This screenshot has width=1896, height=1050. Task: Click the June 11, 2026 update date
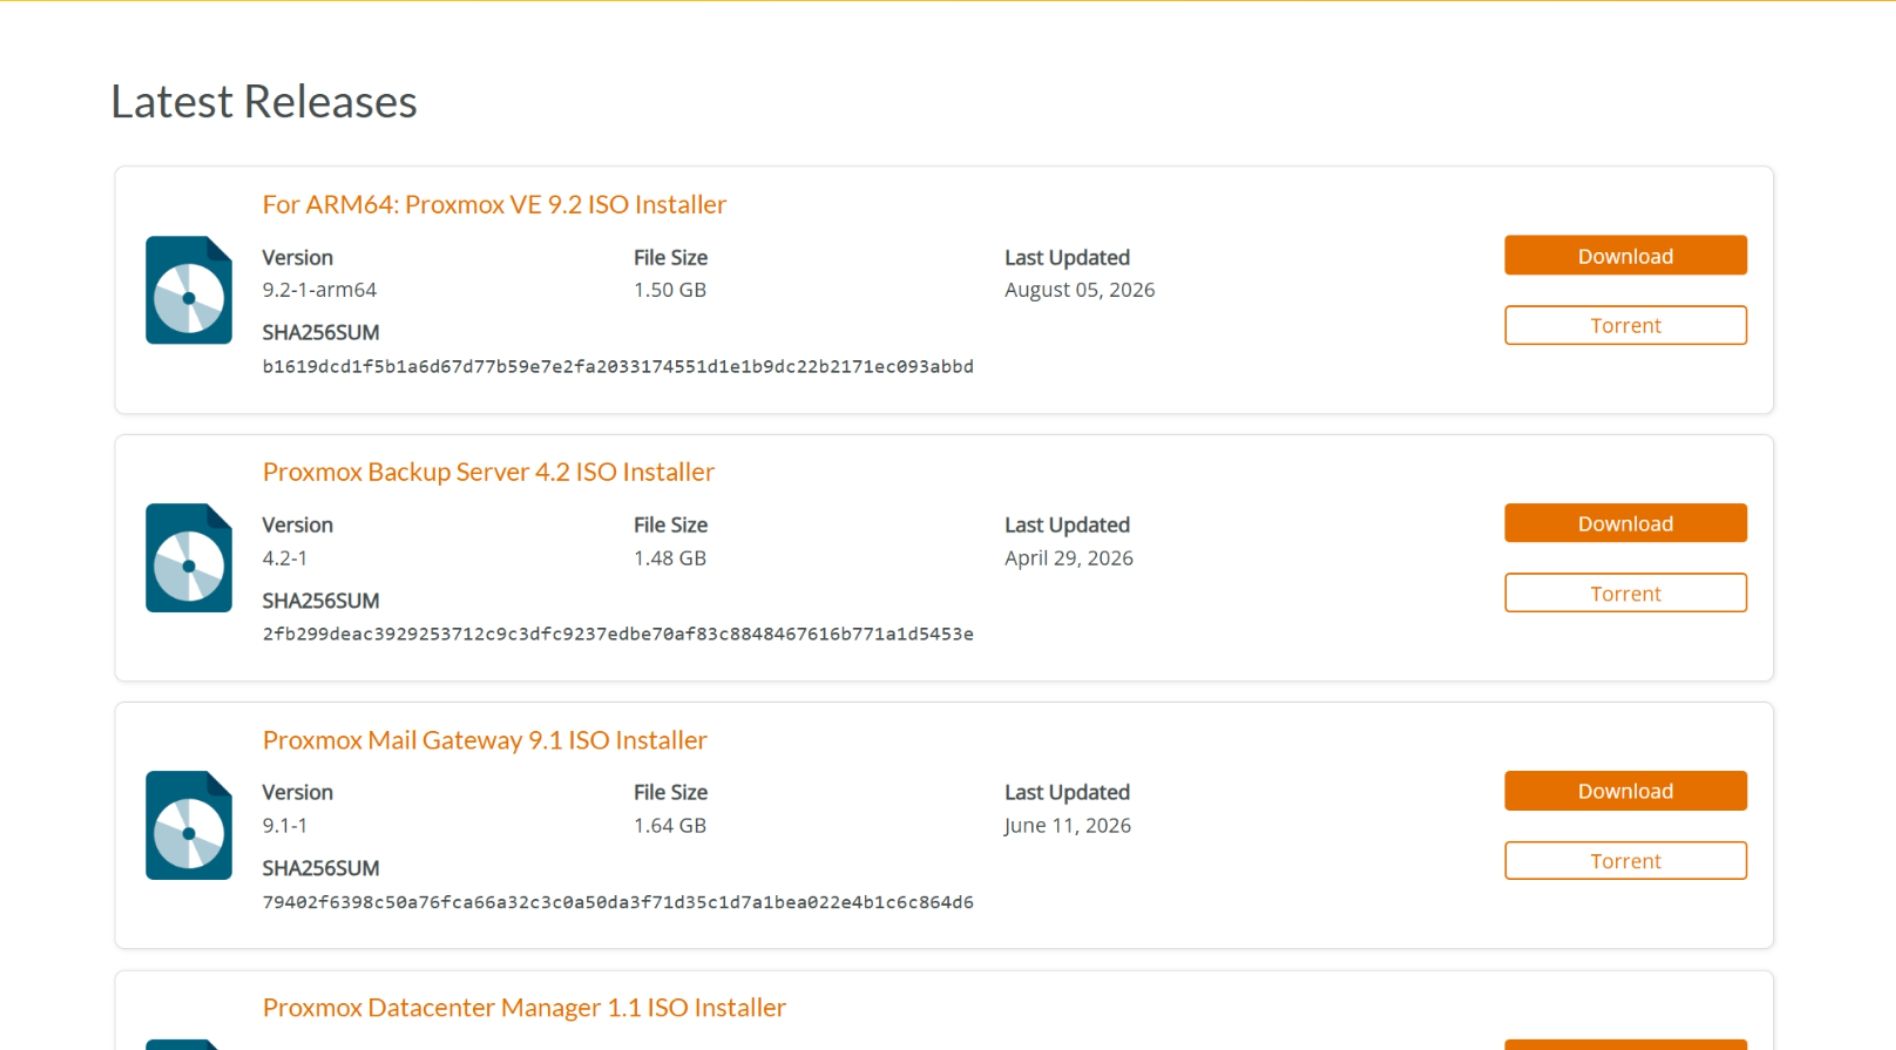(1067, 826)
